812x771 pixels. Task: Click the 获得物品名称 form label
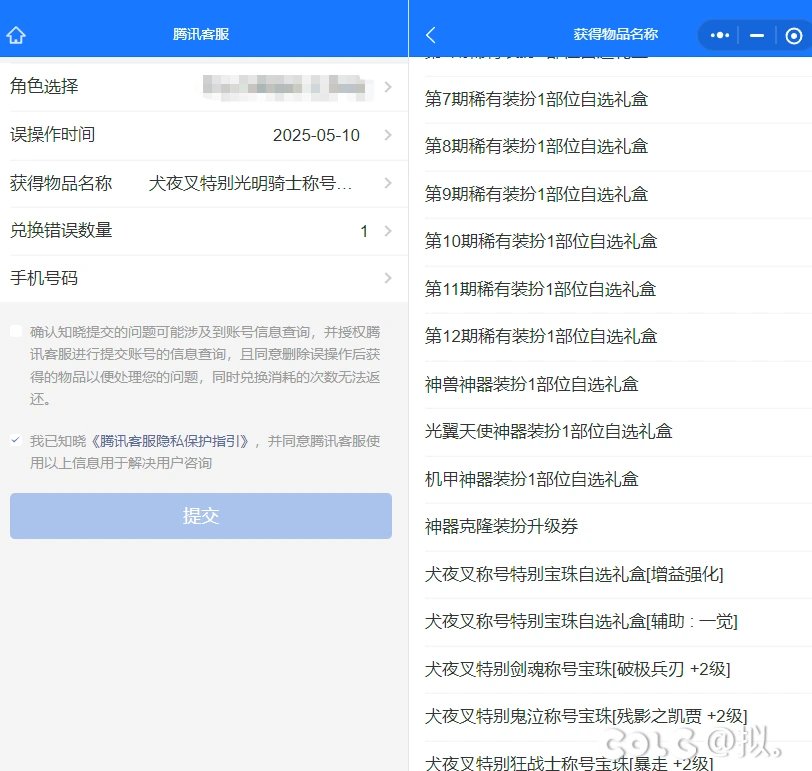[61, 183]
